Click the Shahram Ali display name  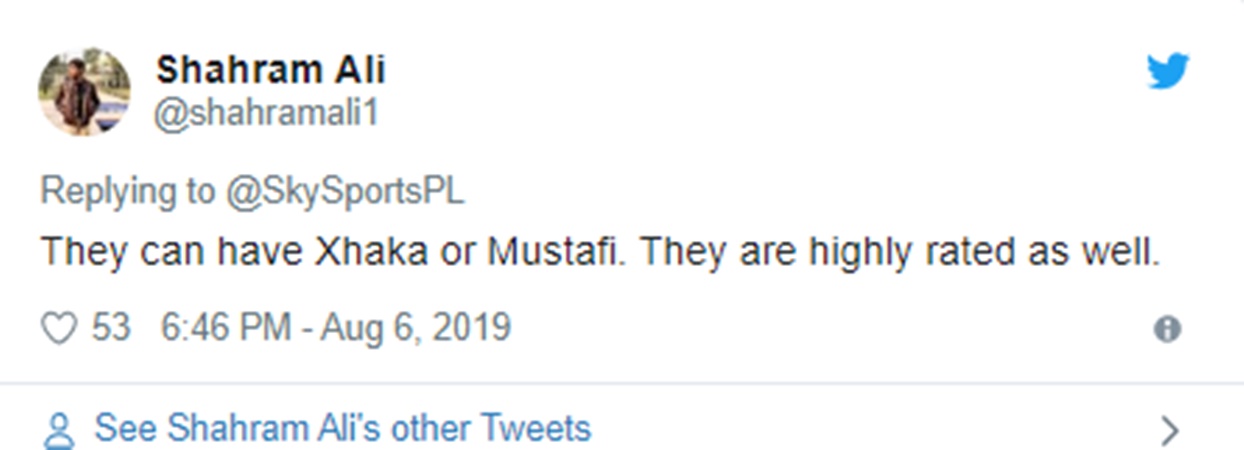pyautogui.click(x=270, y=70)
